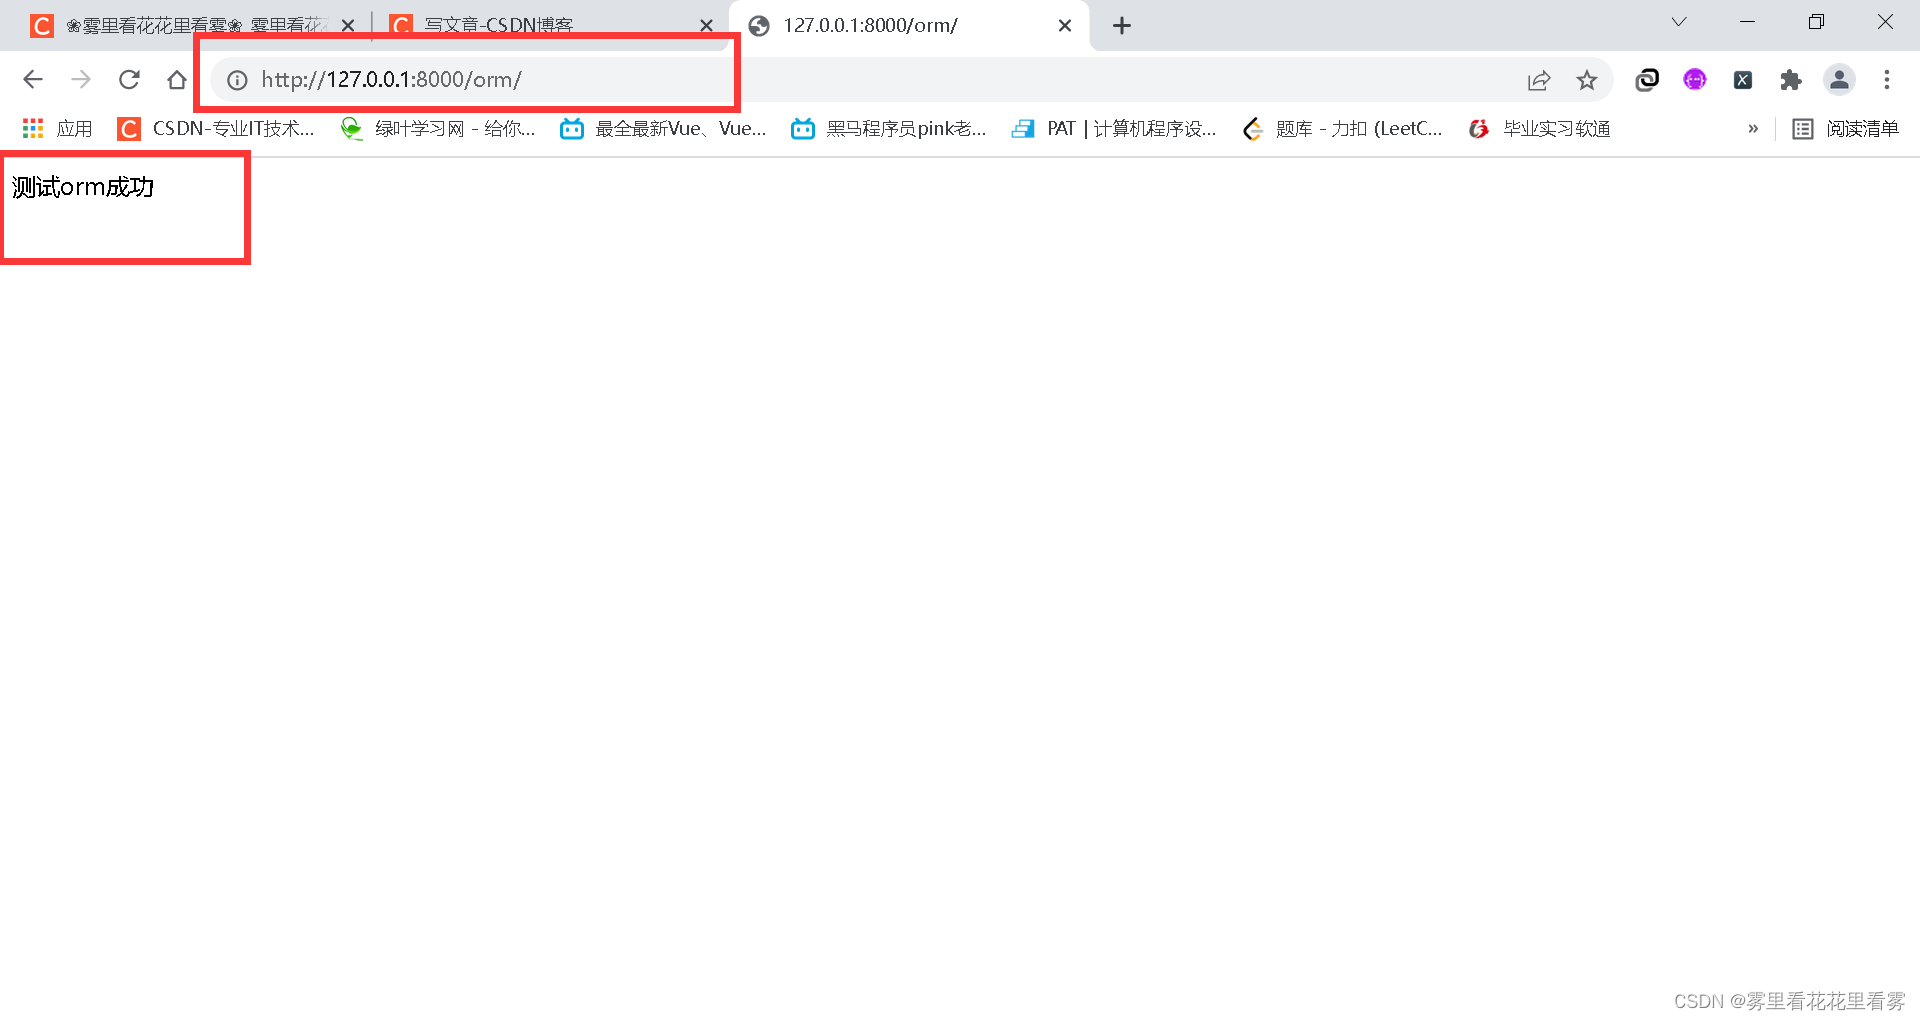Open the PAT 计算机程序设 bookmark
This screenshot has width=1920, height=1020.
1114,129
